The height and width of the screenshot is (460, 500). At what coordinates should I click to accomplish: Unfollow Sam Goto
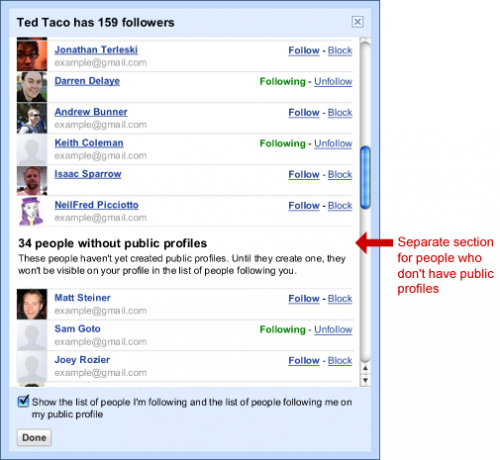click(x=333, y=330)
